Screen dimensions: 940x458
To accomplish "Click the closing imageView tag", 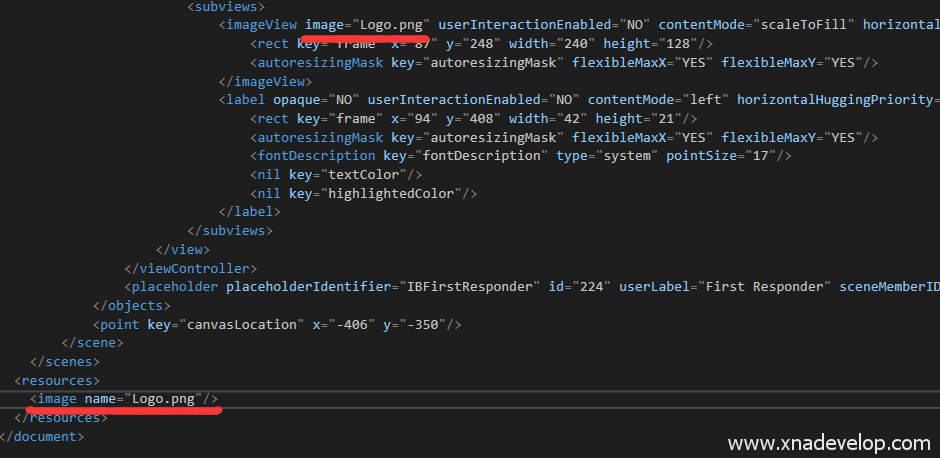I will [x=265, y=81].
